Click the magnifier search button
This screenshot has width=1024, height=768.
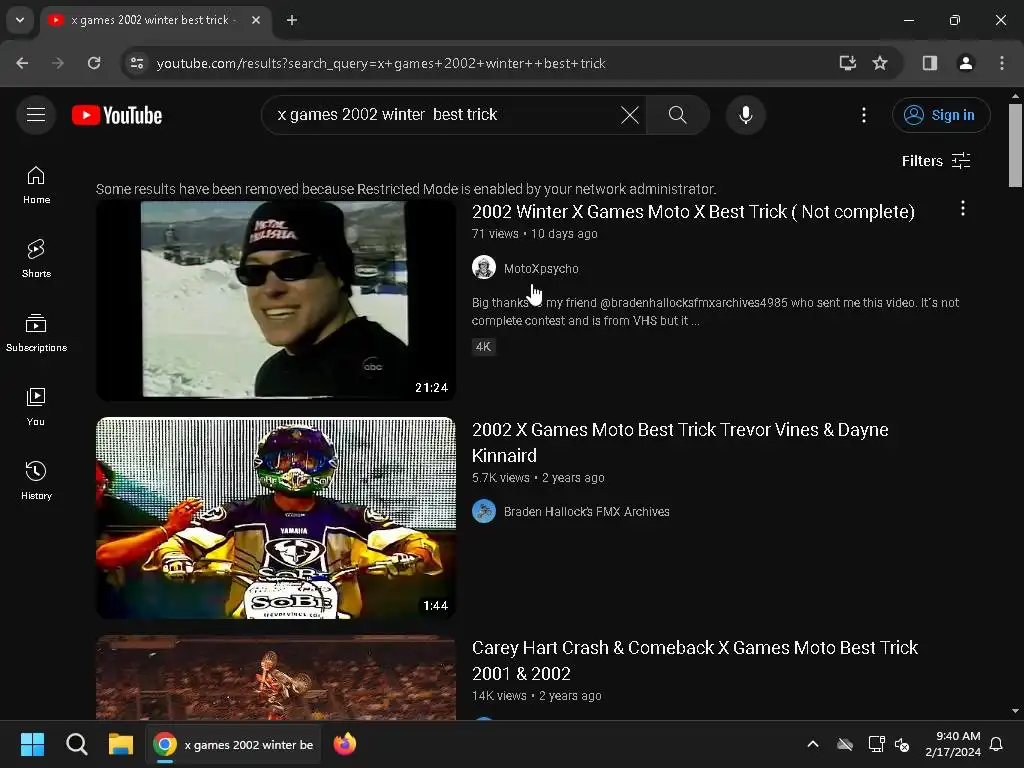[677, 115]
